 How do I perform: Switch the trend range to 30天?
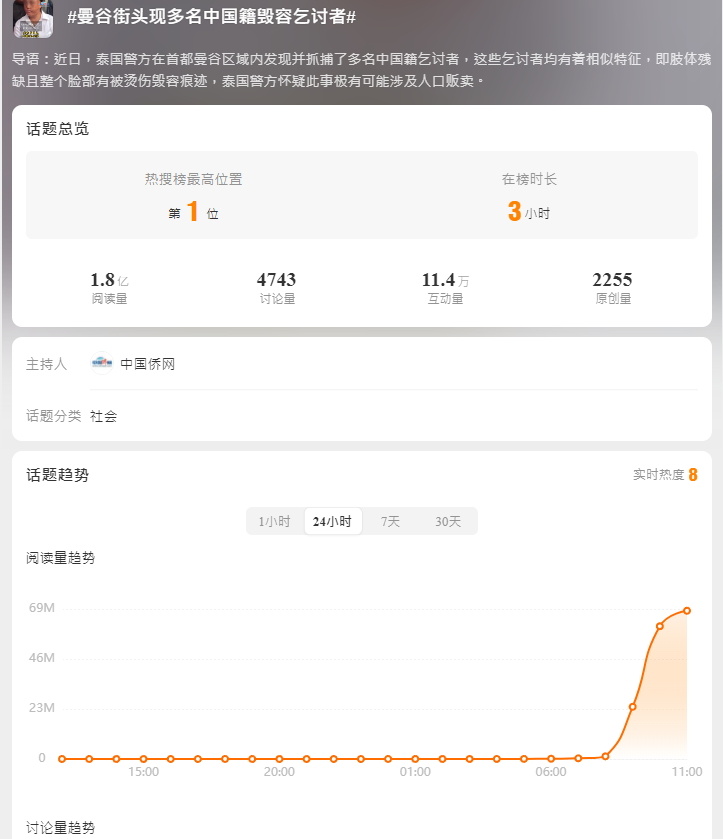[x=448, y=521]
